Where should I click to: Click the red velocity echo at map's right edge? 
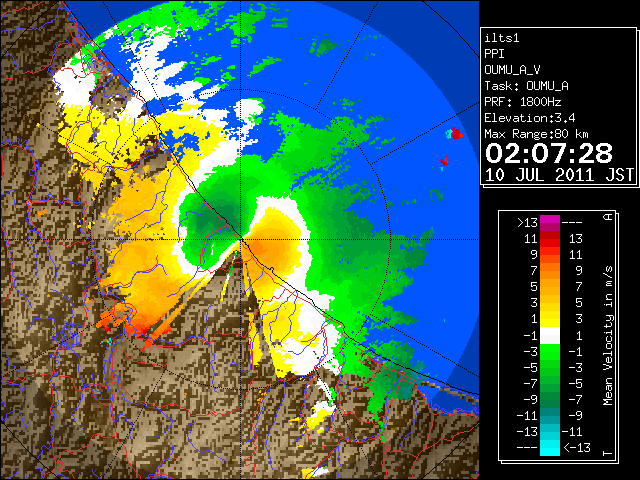tap(456, 133)
